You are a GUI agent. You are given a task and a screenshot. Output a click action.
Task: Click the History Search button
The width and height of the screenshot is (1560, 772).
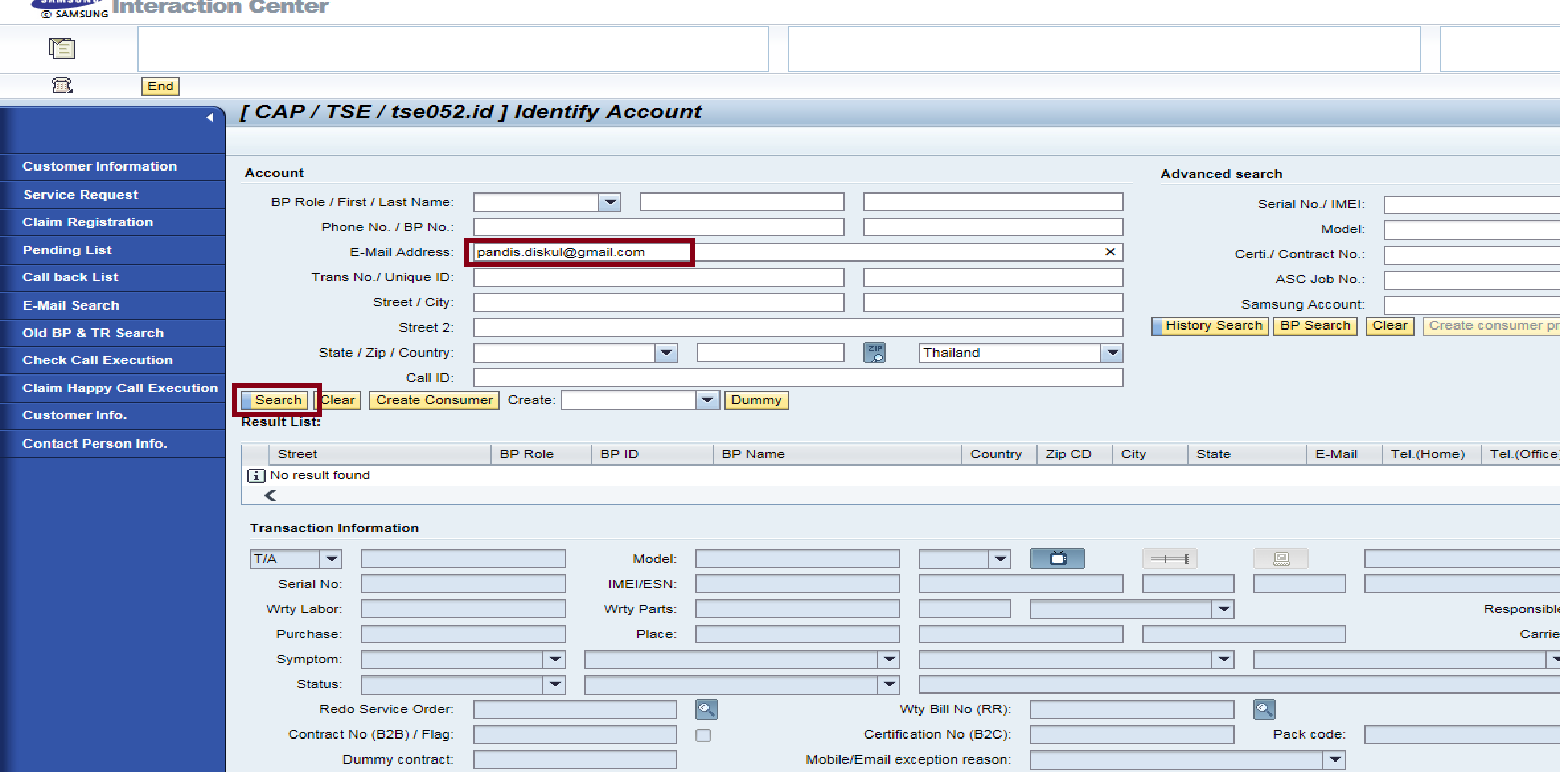[1210, 326]
